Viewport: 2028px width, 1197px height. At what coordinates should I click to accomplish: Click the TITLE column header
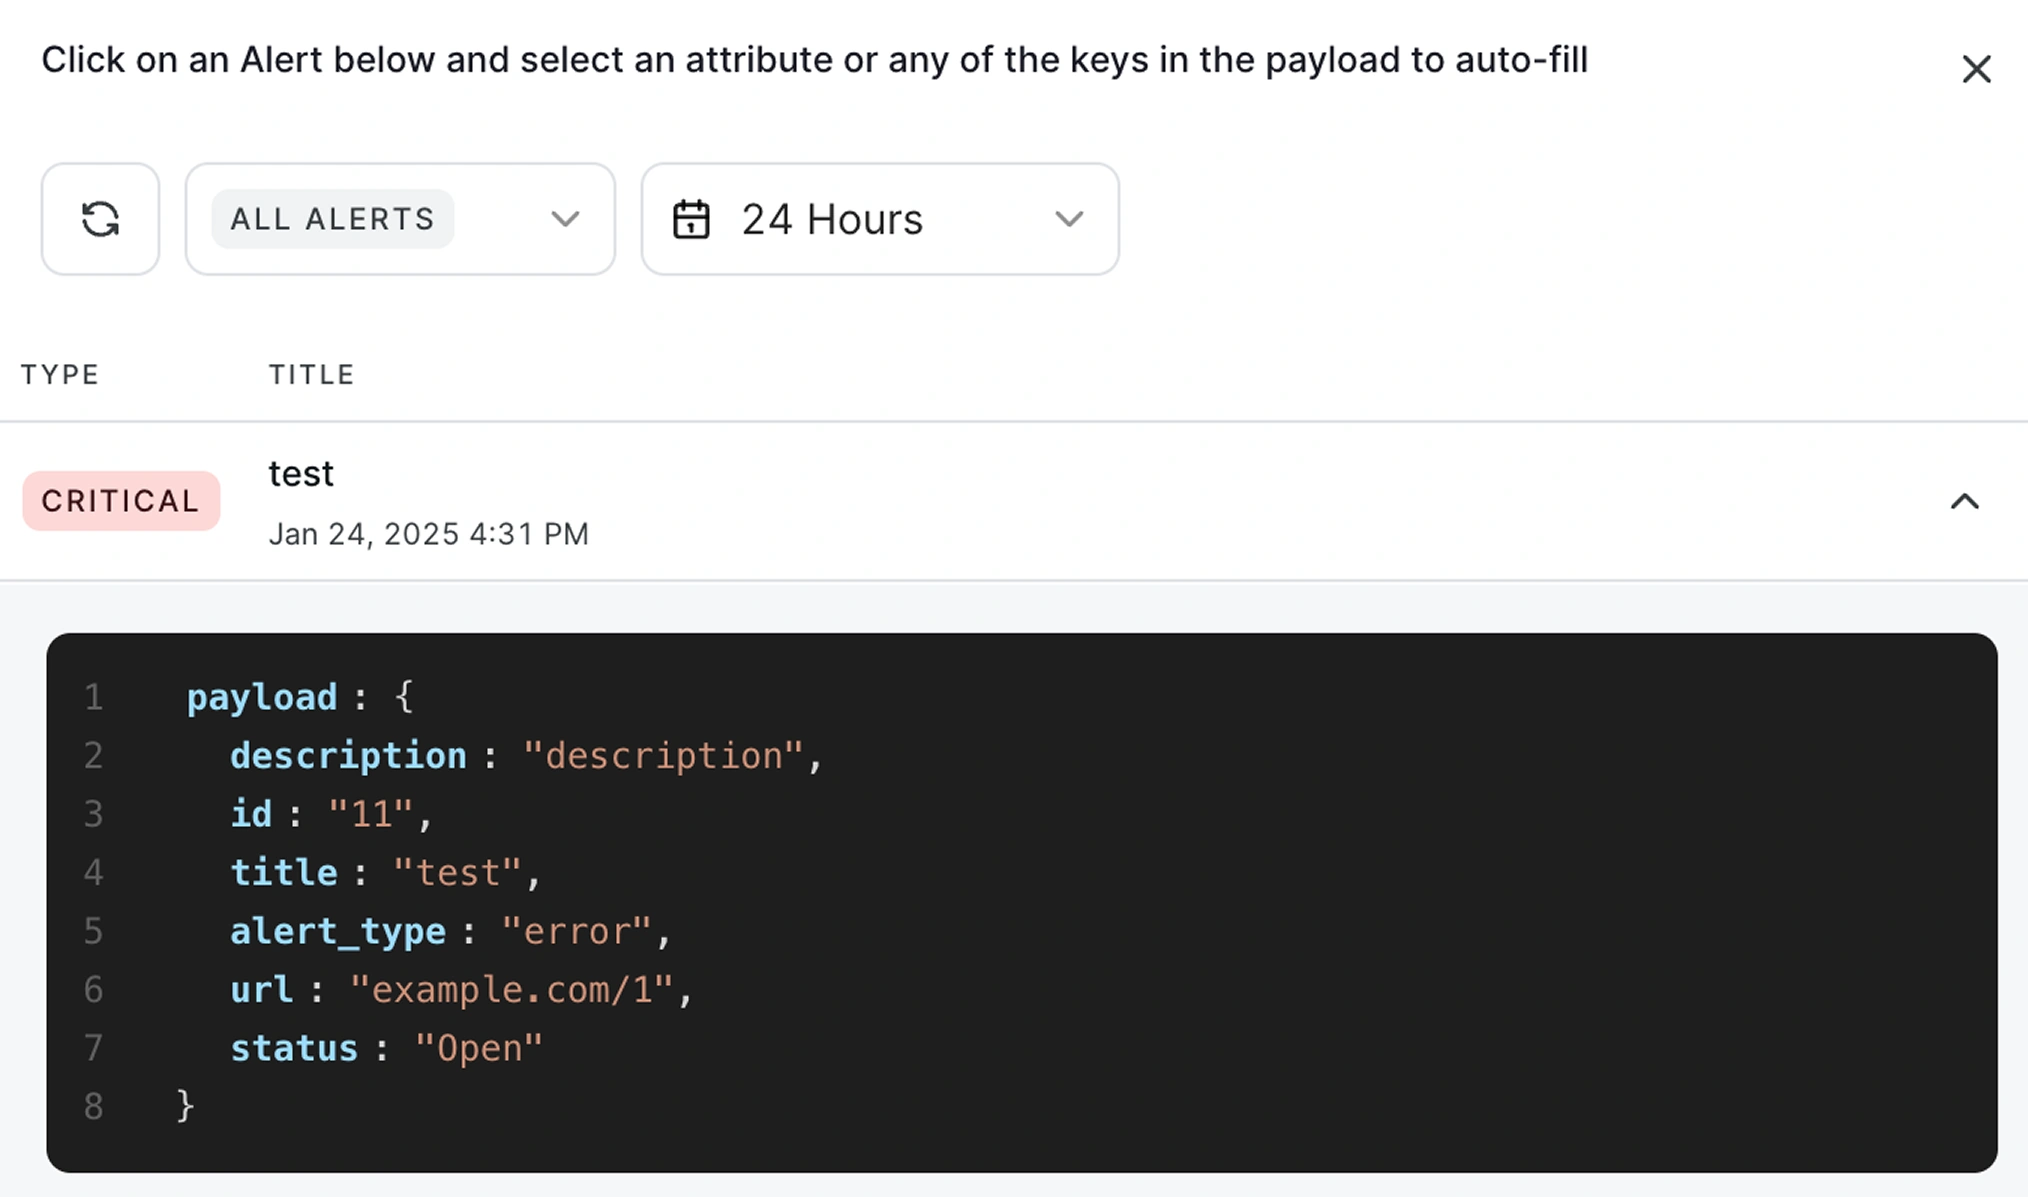pyautogui.click(x=312, y=374)
